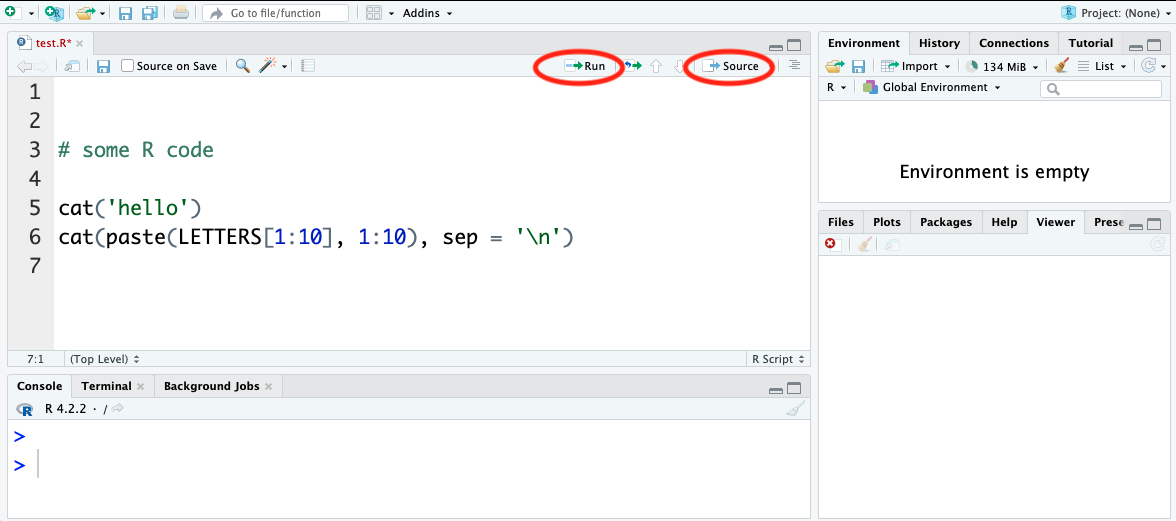
Task: Expand the recent files dropdown arrow
Action: click(x=103, y=13)
